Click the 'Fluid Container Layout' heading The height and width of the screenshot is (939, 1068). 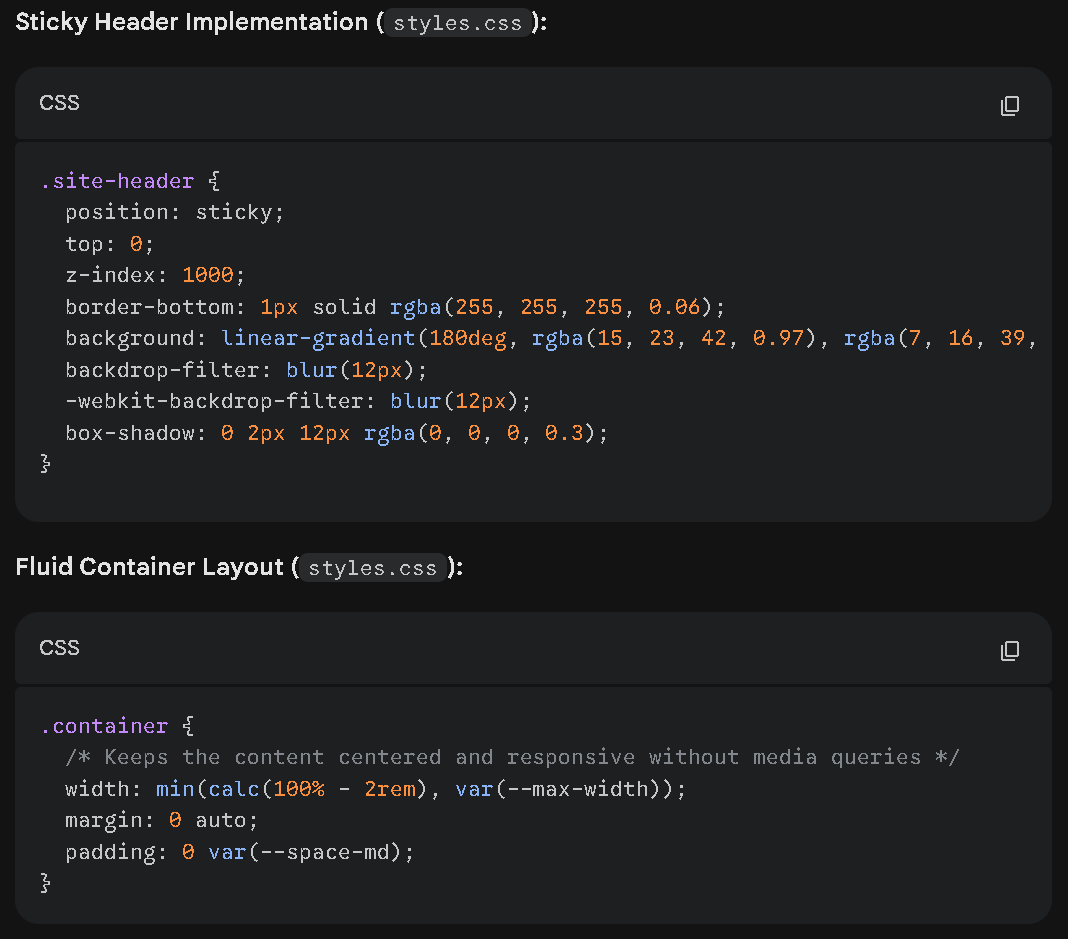150,567
